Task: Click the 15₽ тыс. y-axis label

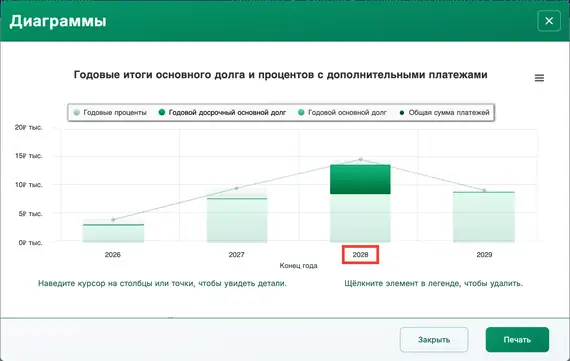Action: coord(29,156)
